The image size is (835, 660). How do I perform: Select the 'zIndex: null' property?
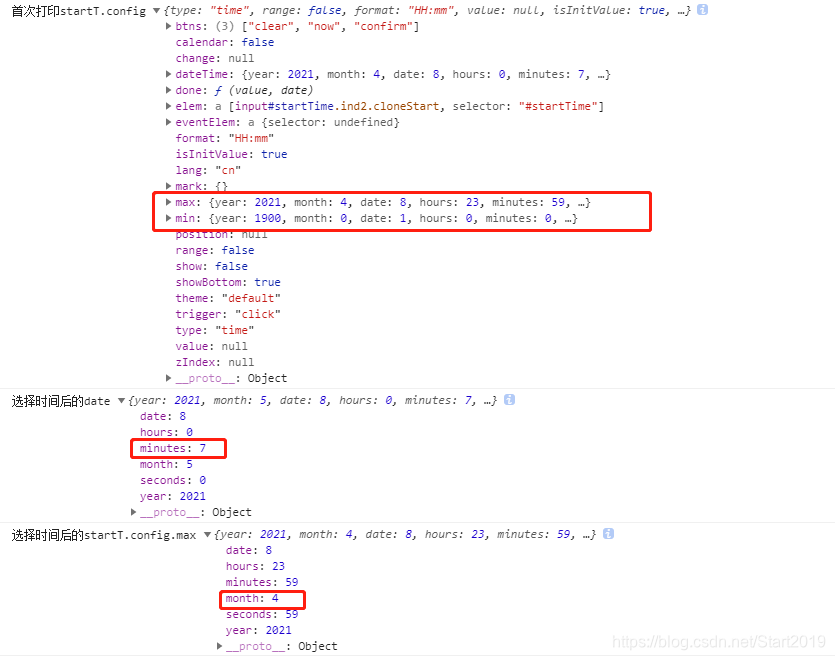[215, 362]
